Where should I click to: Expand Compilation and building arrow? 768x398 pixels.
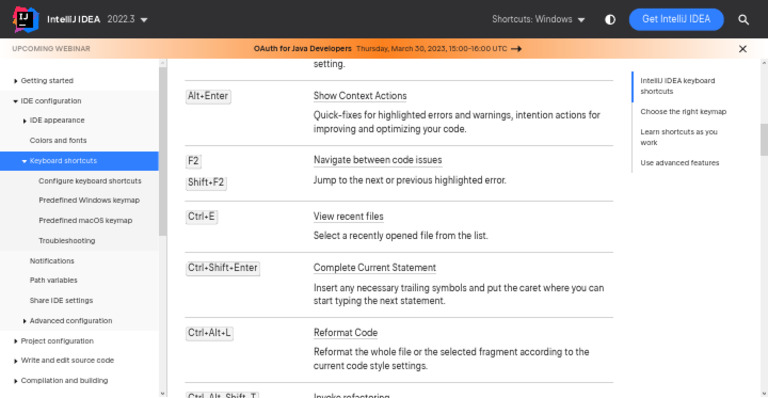point(15,381)
